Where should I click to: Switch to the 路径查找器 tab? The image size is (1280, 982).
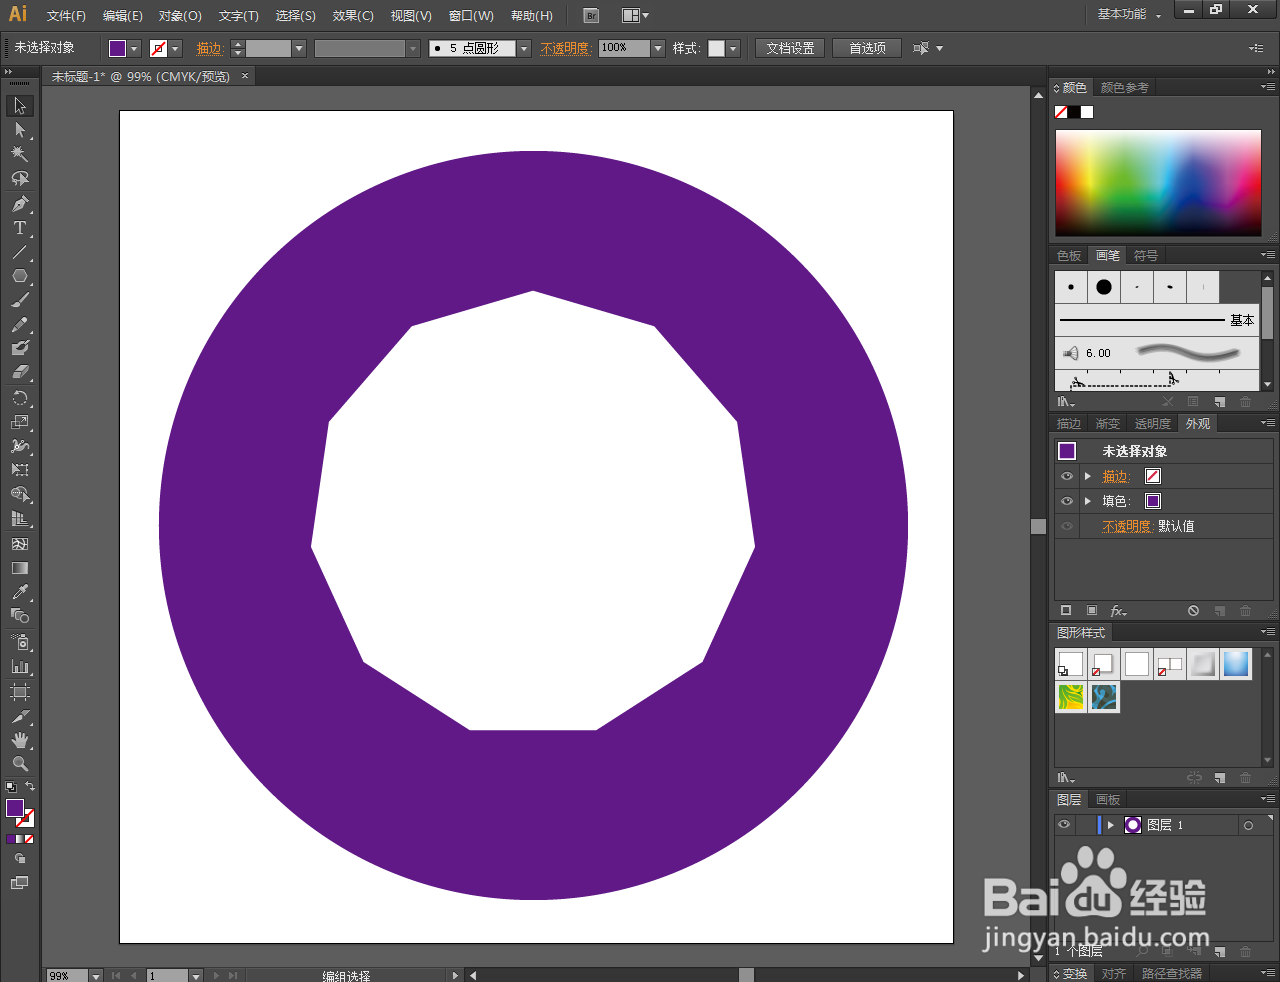(x=1171, y=973)
